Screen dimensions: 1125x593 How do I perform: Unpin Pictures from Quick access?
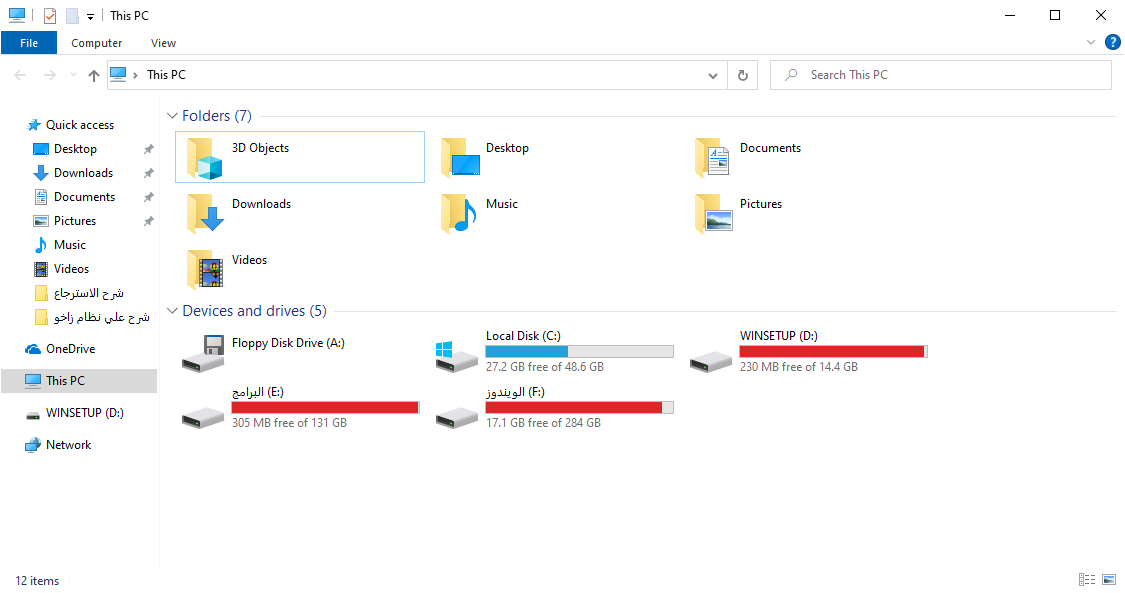(x=149, y=221)
